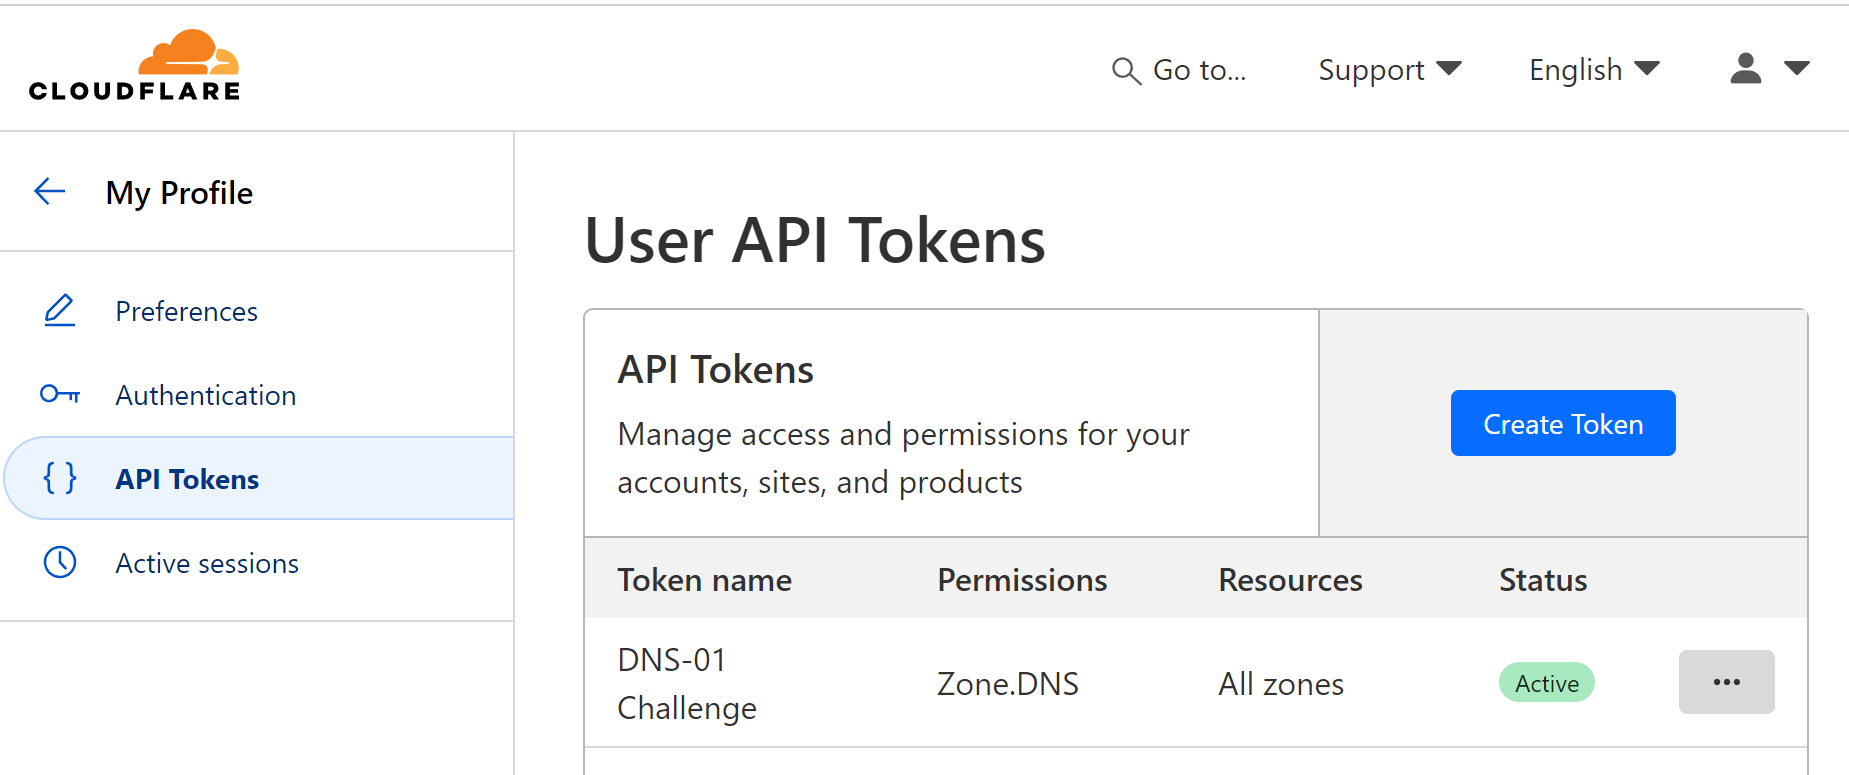Click the Cloudflare logo
This screenshot has height=775, width=1849.
(134, 66)
